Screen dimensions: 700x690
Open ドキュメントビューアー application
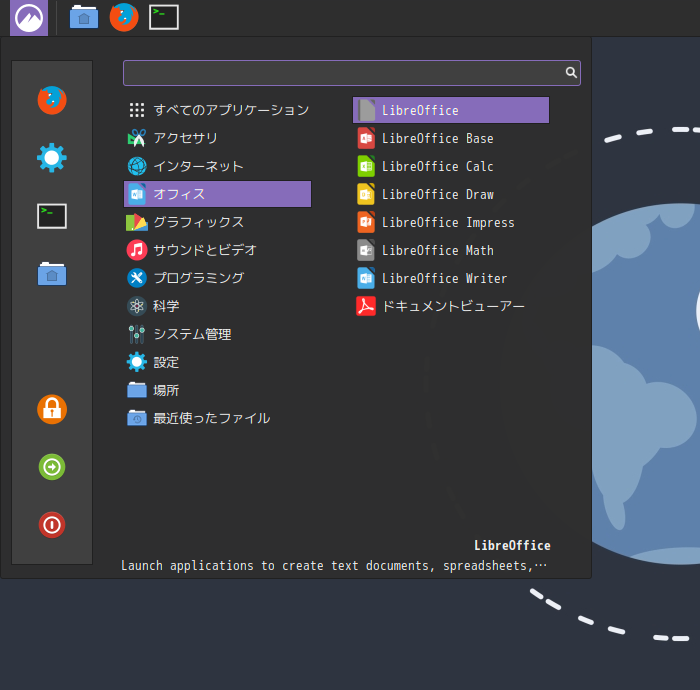[x=452, y=306]
